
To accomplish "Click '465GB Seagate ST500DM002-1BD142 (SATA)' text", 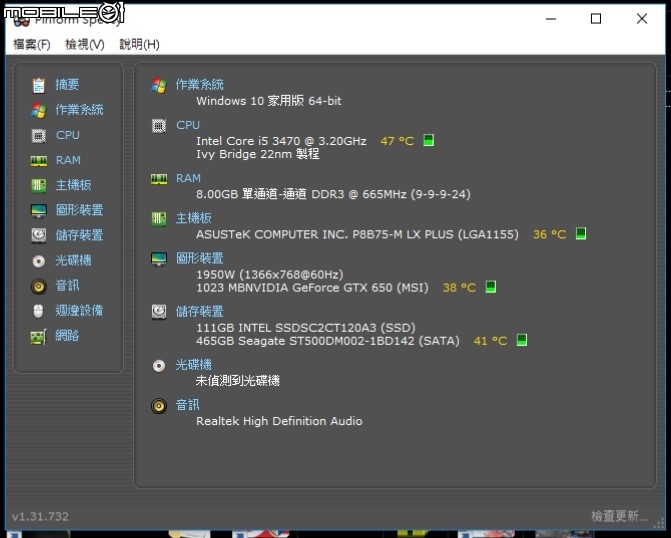I will (328, 341).
